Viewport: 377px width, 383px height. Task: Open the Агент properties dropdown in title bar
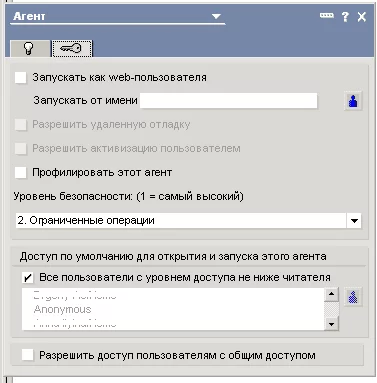click(x=216, y=16)
